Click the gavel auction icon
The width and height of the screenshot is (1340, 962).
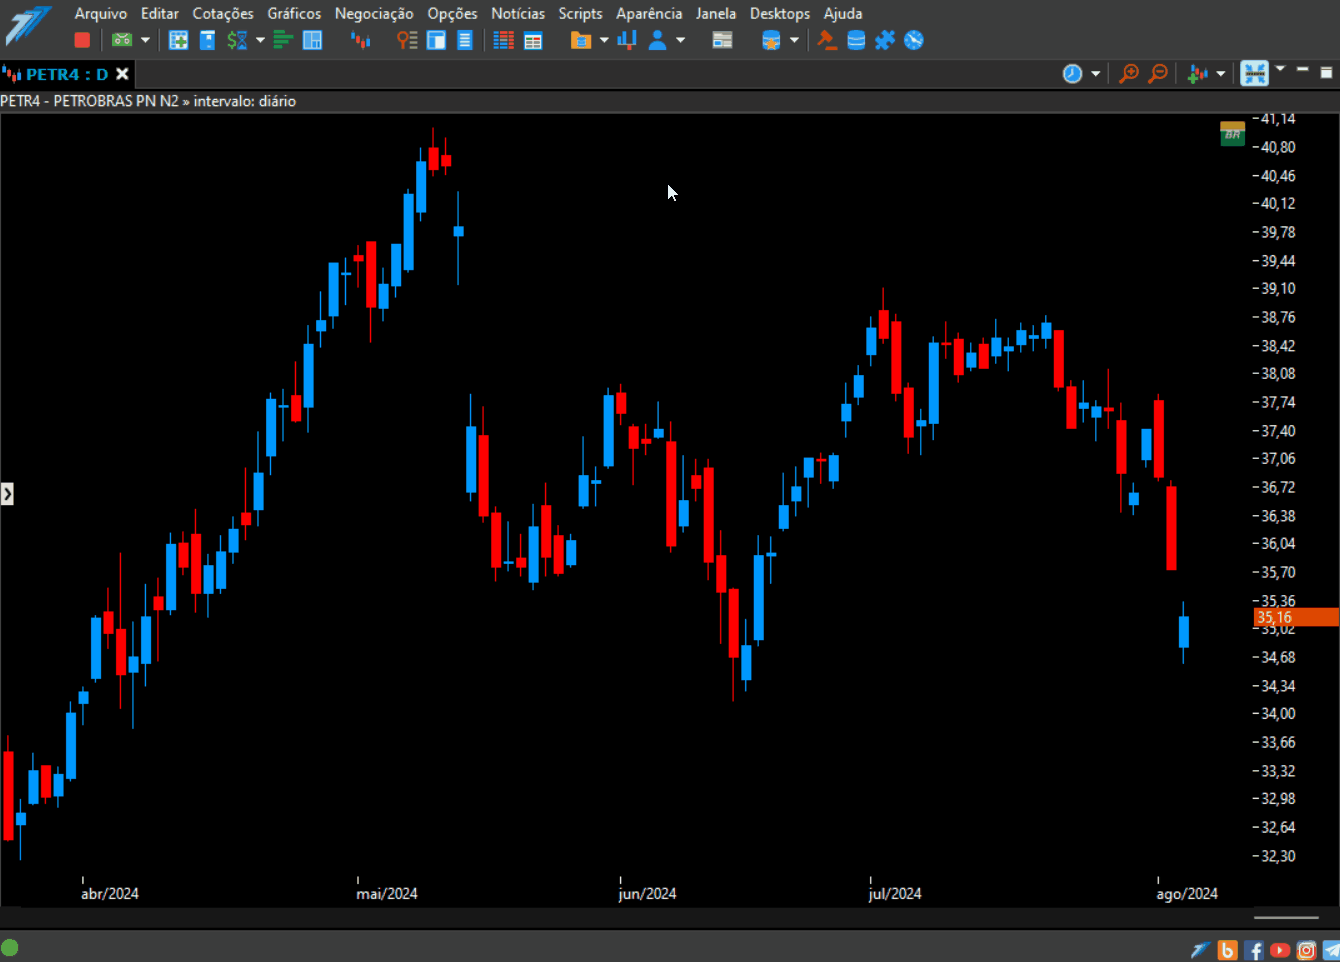click(827, 40)
